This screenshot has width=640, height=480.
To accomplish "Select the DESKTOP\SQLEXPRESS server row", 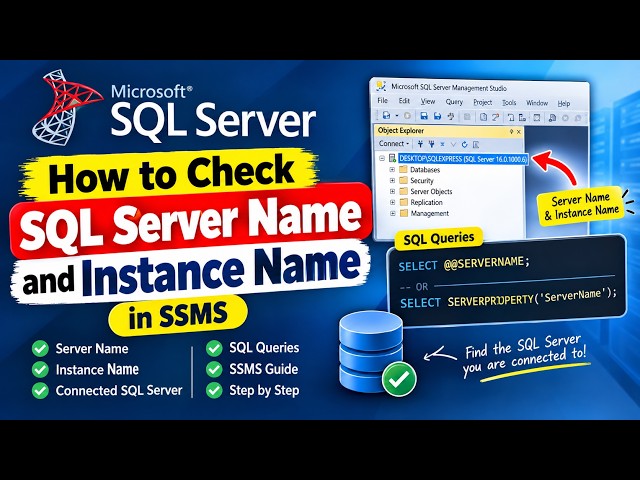I will click(x=463, y=159).
